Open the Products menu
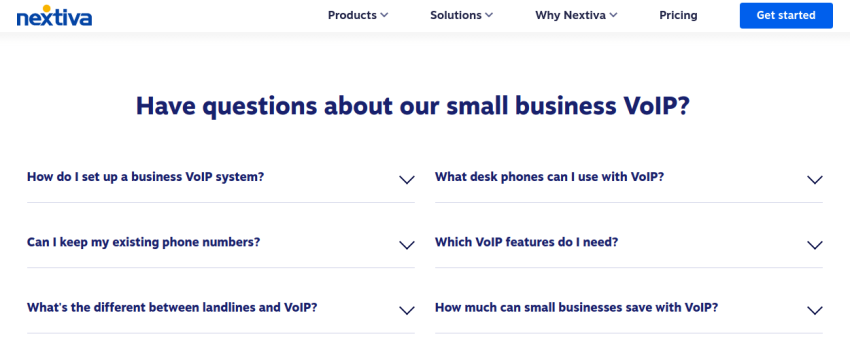This screenshot has width=850, height=360. pyautogui.click(x=358, y=15)
